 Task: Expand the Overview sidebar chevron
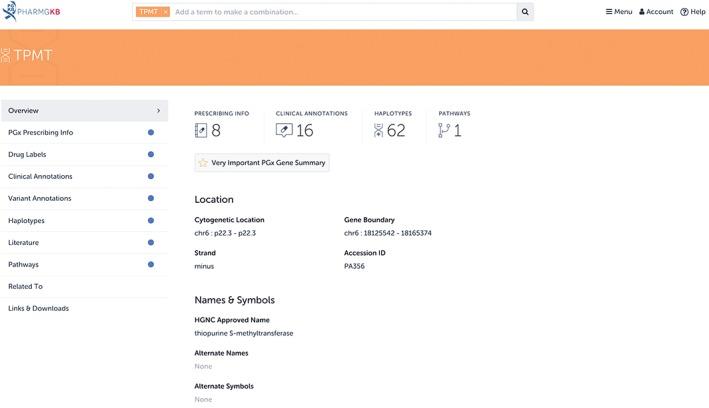pos(158,111)
